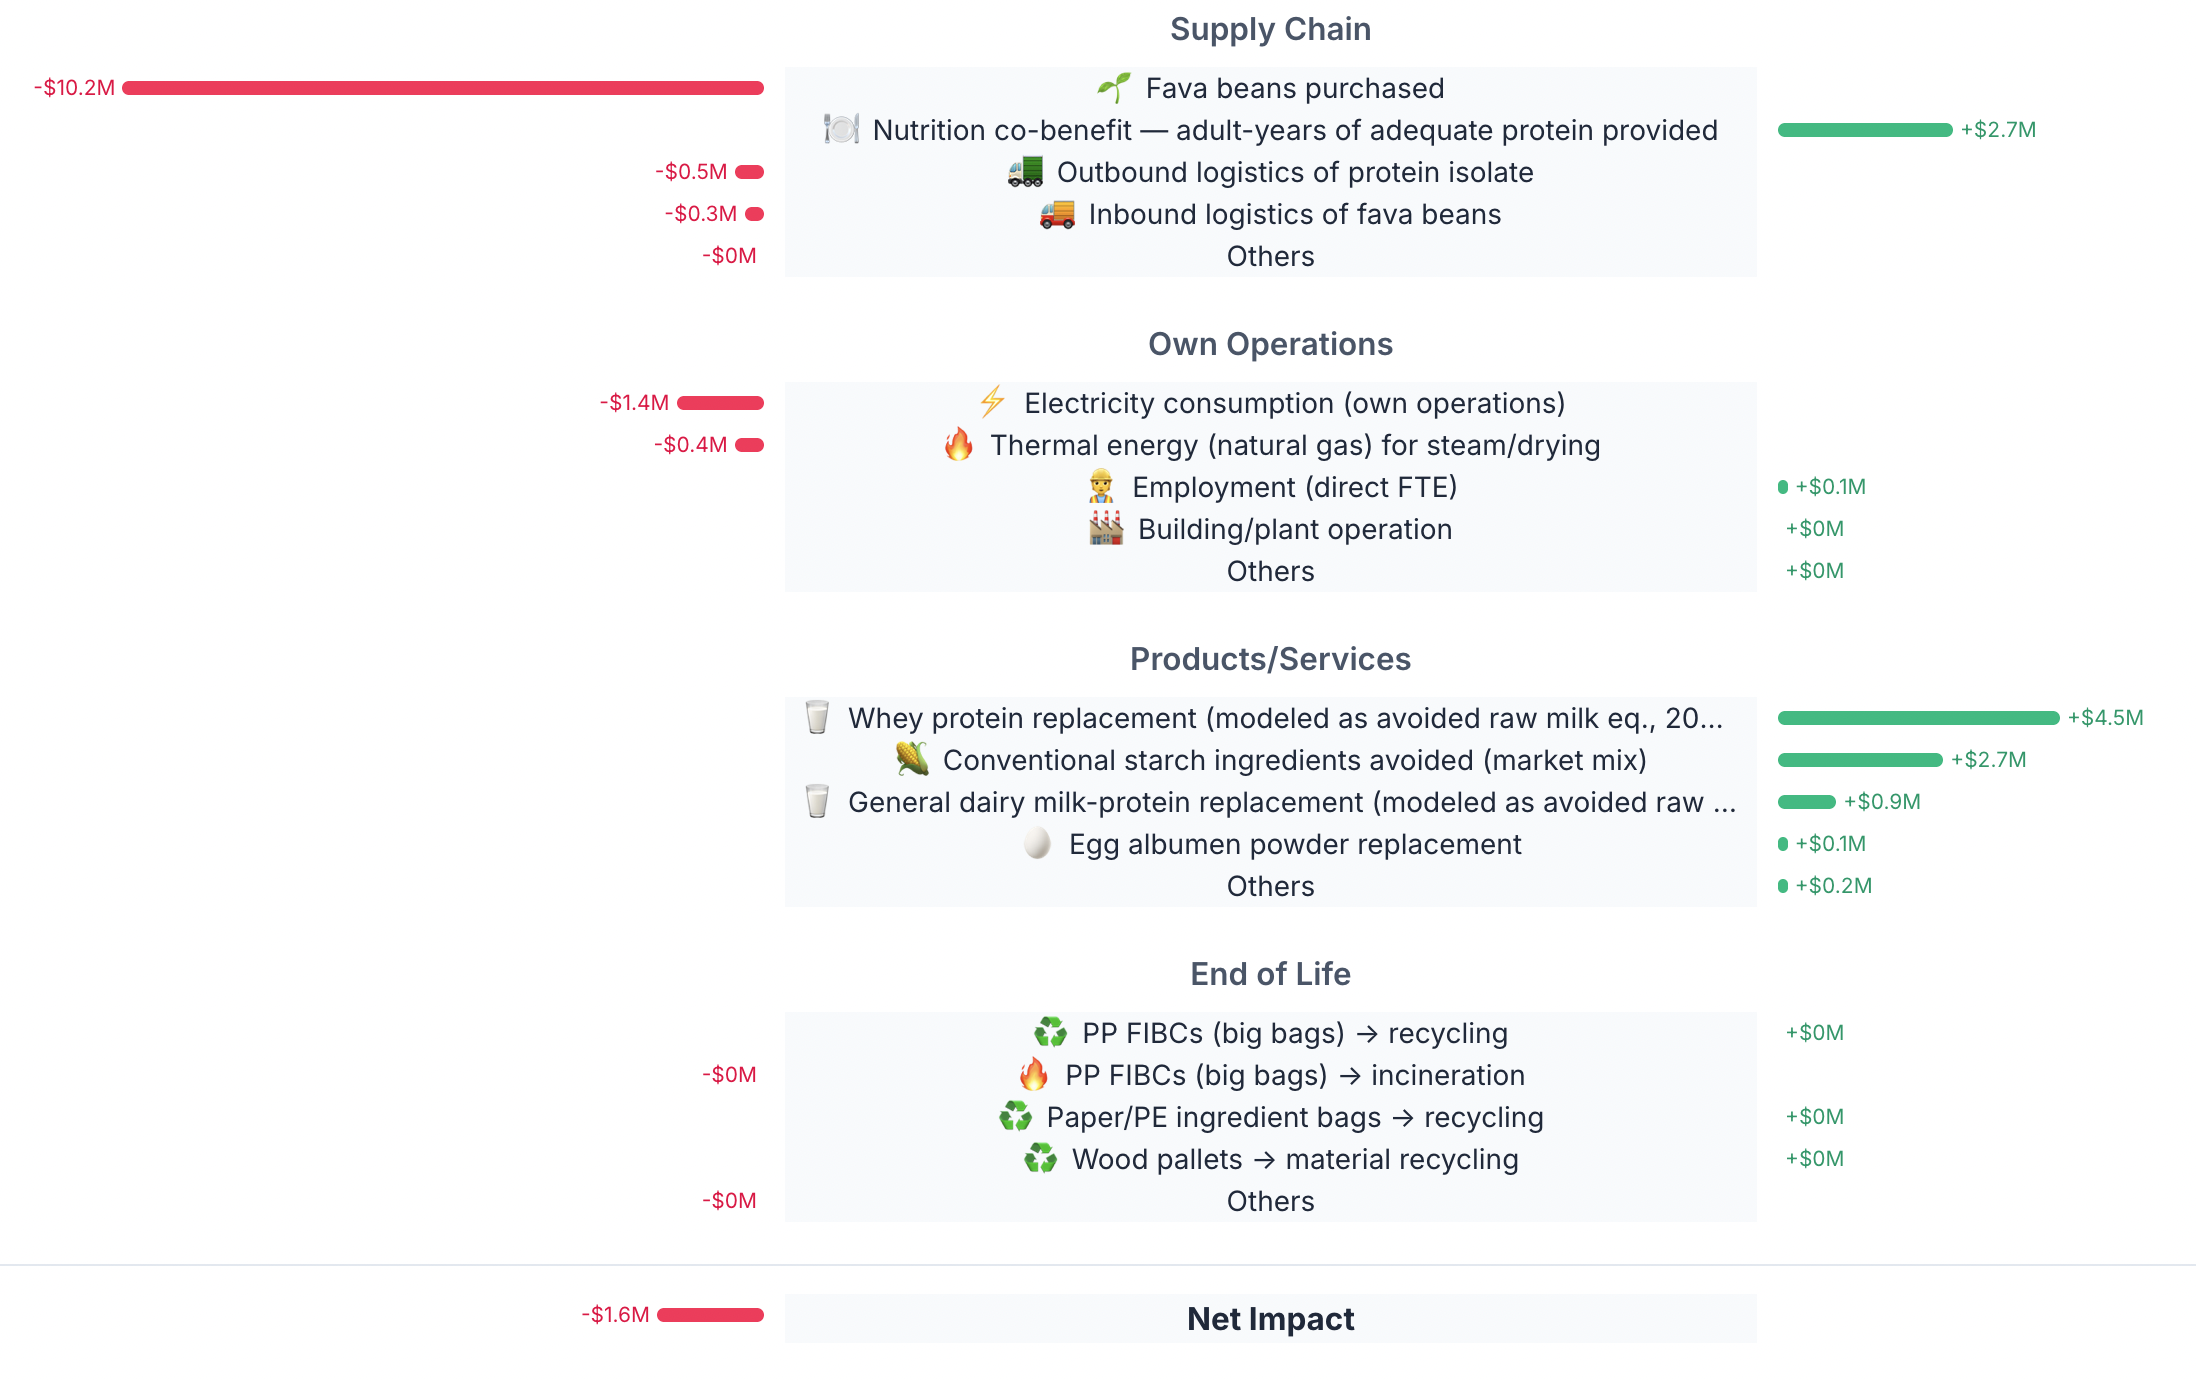Click the End of Life section heading

[1270, 974]
